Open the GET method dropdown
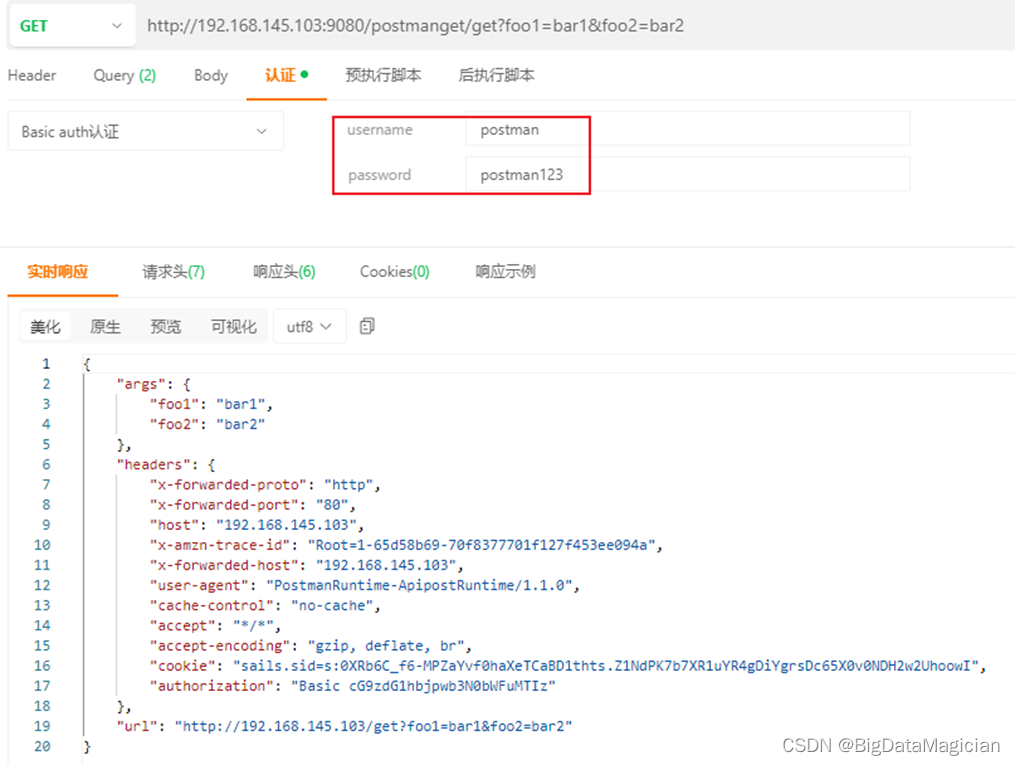 point(70,25)
